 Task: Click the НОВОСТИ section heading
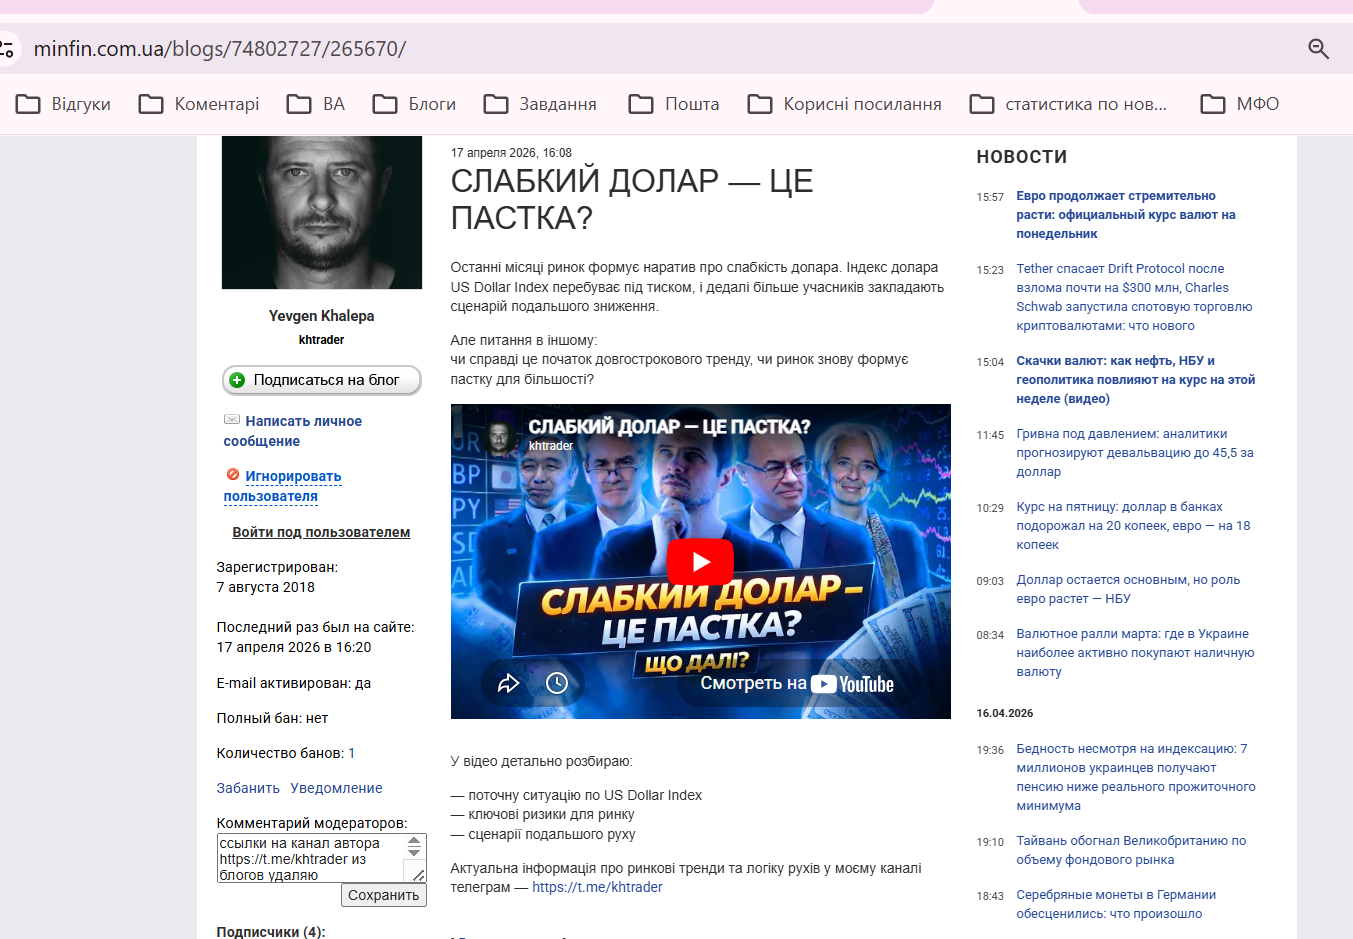point(1022,157)
